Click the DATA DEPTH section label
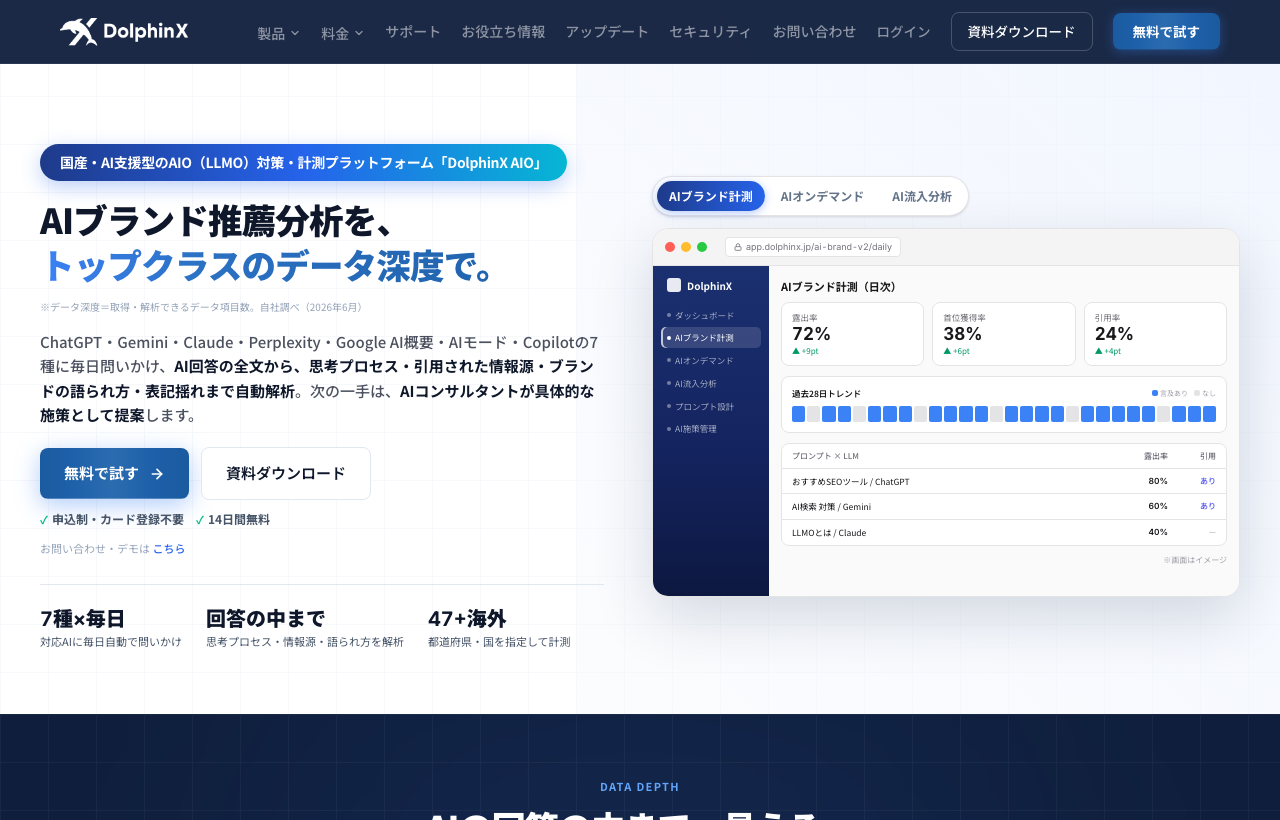The image size is (1280, 820). [x=640, y=787]
